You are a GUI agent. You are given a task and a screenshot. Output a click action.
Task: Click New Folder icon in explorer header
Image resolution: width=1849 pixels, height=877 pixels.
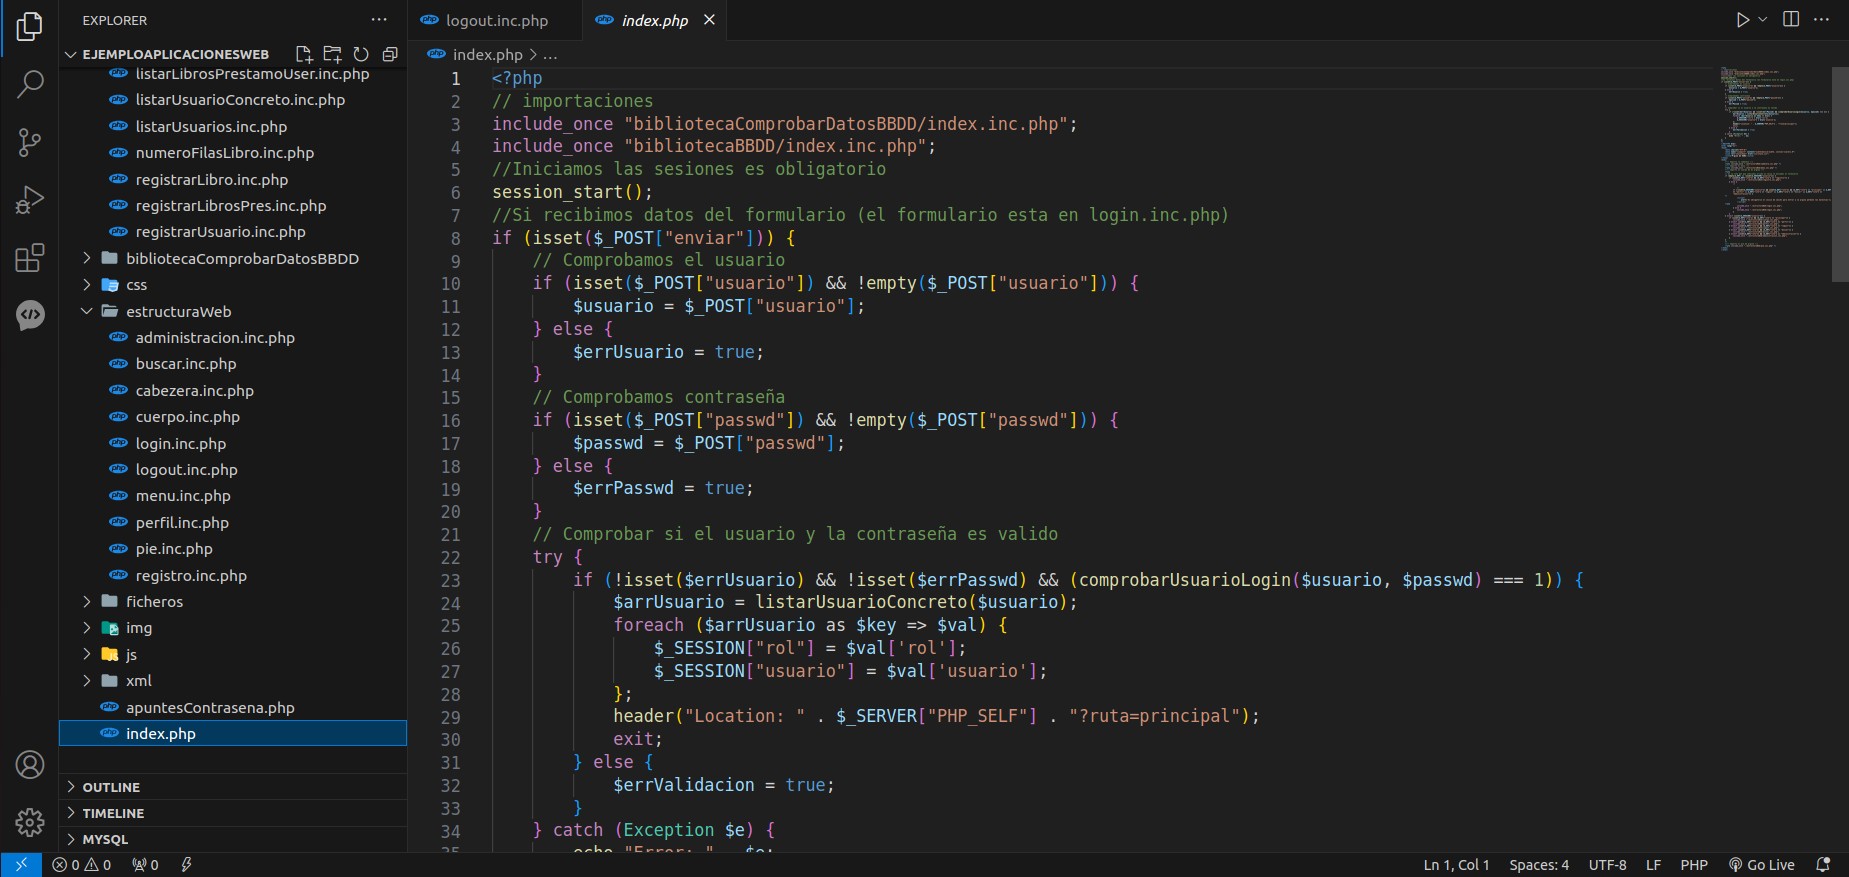pos(332,54)
